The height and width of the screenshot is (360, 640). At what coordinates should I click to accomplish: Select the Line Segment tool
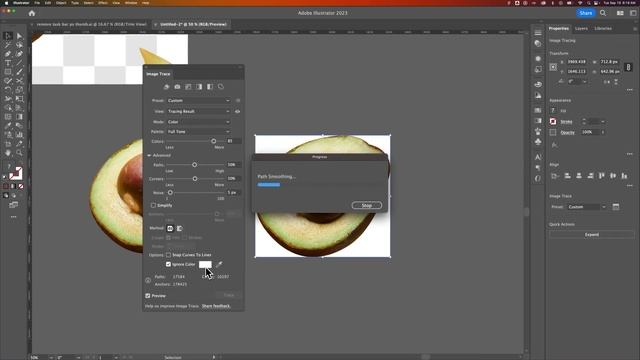[19, 63]
